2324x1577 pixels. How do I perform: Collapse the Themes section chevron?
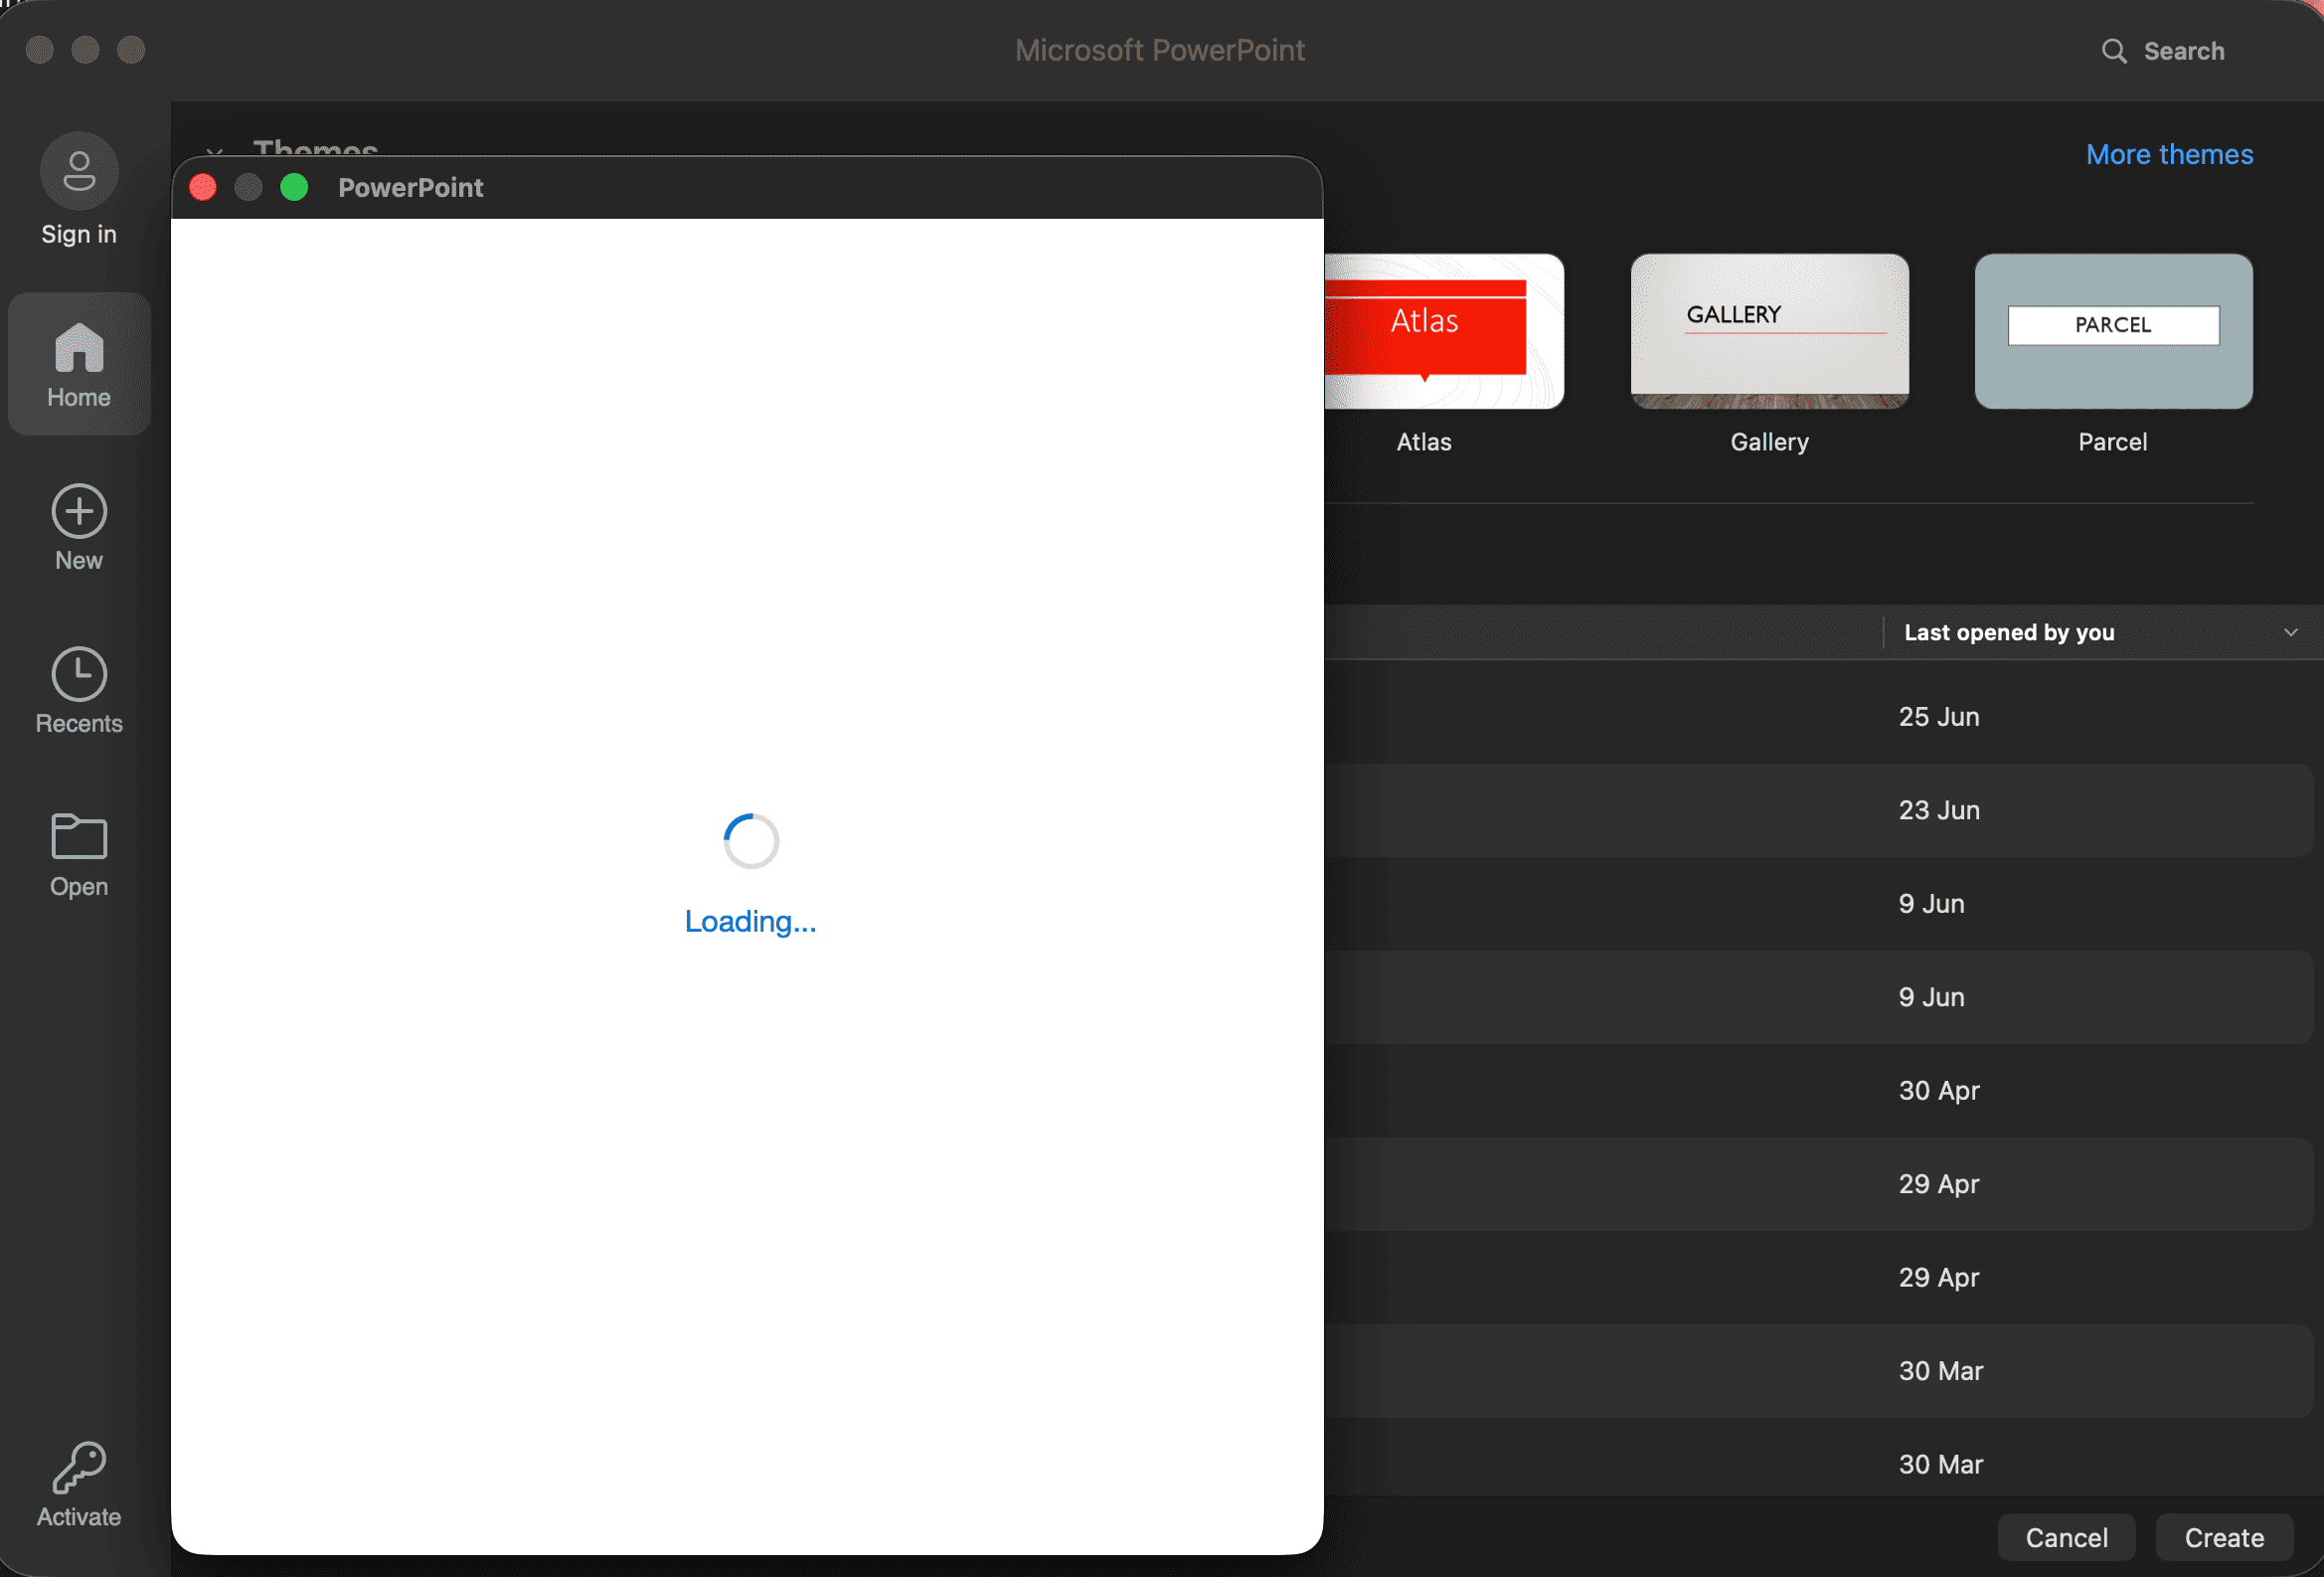[214, 153]
